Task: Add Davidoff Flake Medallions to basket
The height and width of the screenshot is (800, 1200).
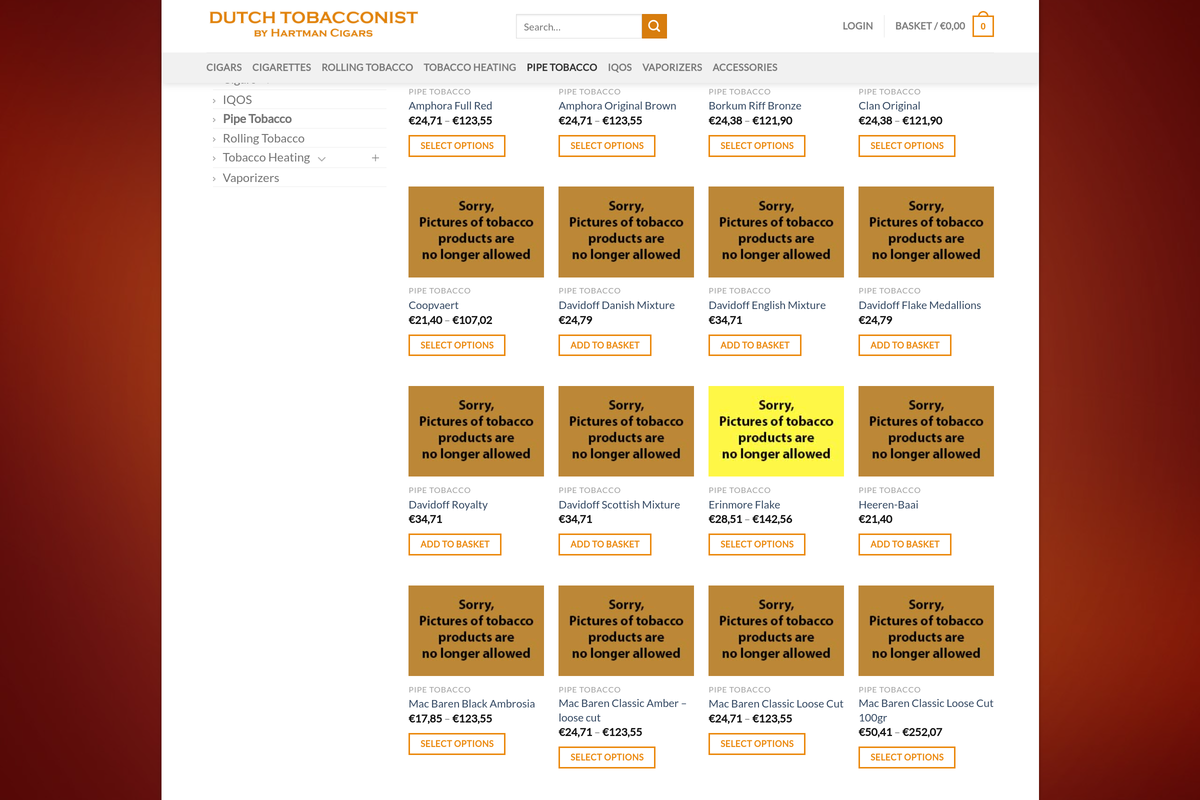Action: pos(905,345)
